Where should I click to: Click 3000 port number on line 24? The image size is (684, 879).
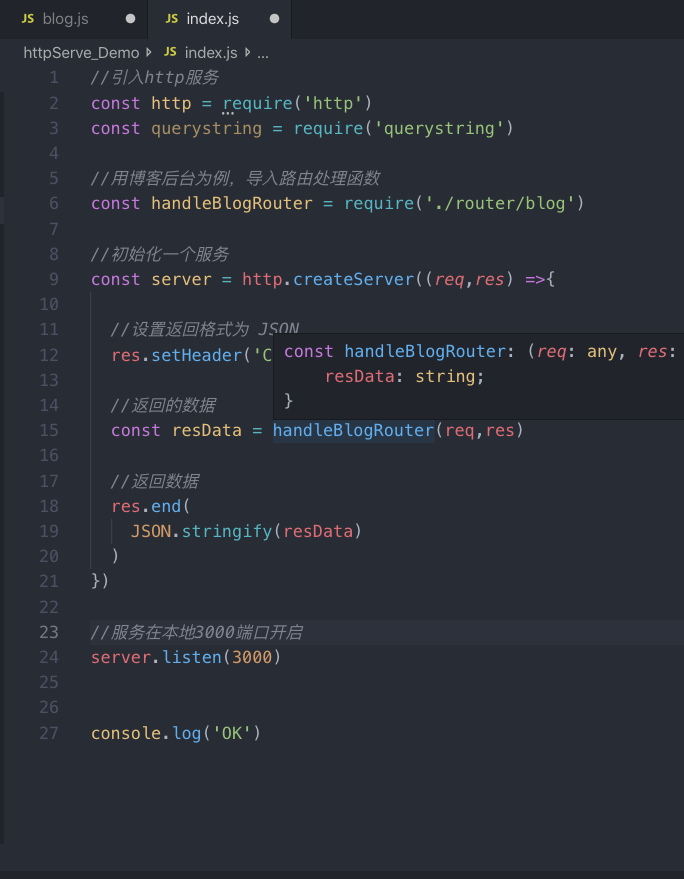click(x=252, y=657)
